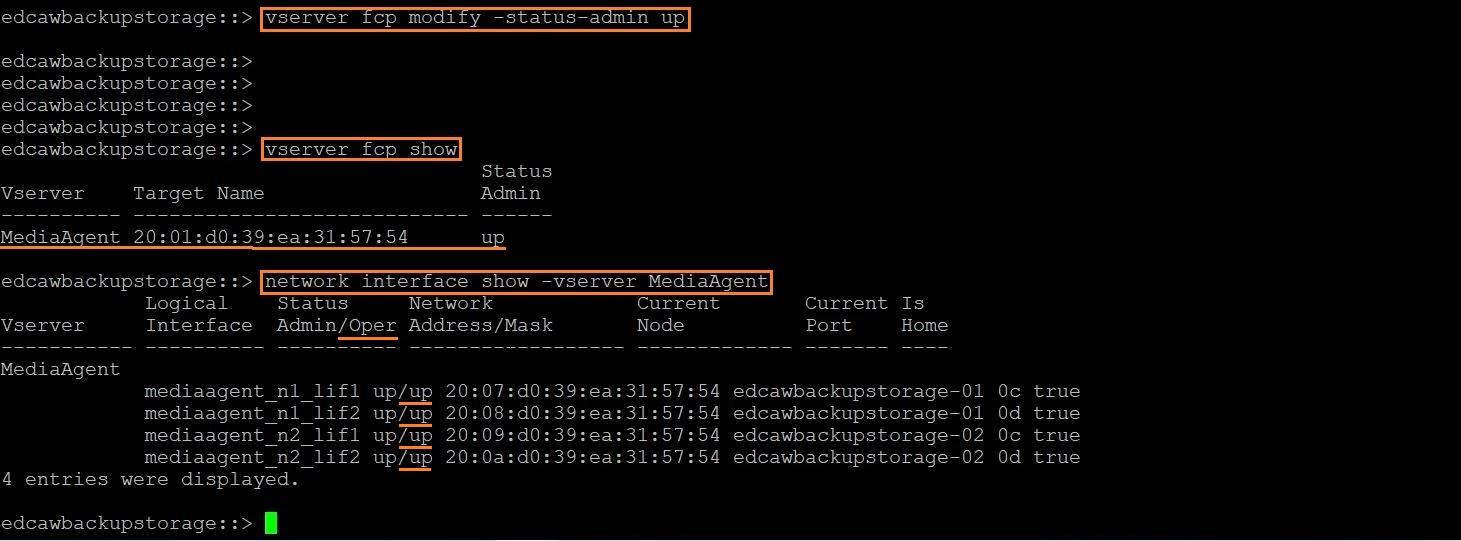Click port 0c on the edcawbackupstorage-02 row
Screen dimensions: 1461x541
1010,436
